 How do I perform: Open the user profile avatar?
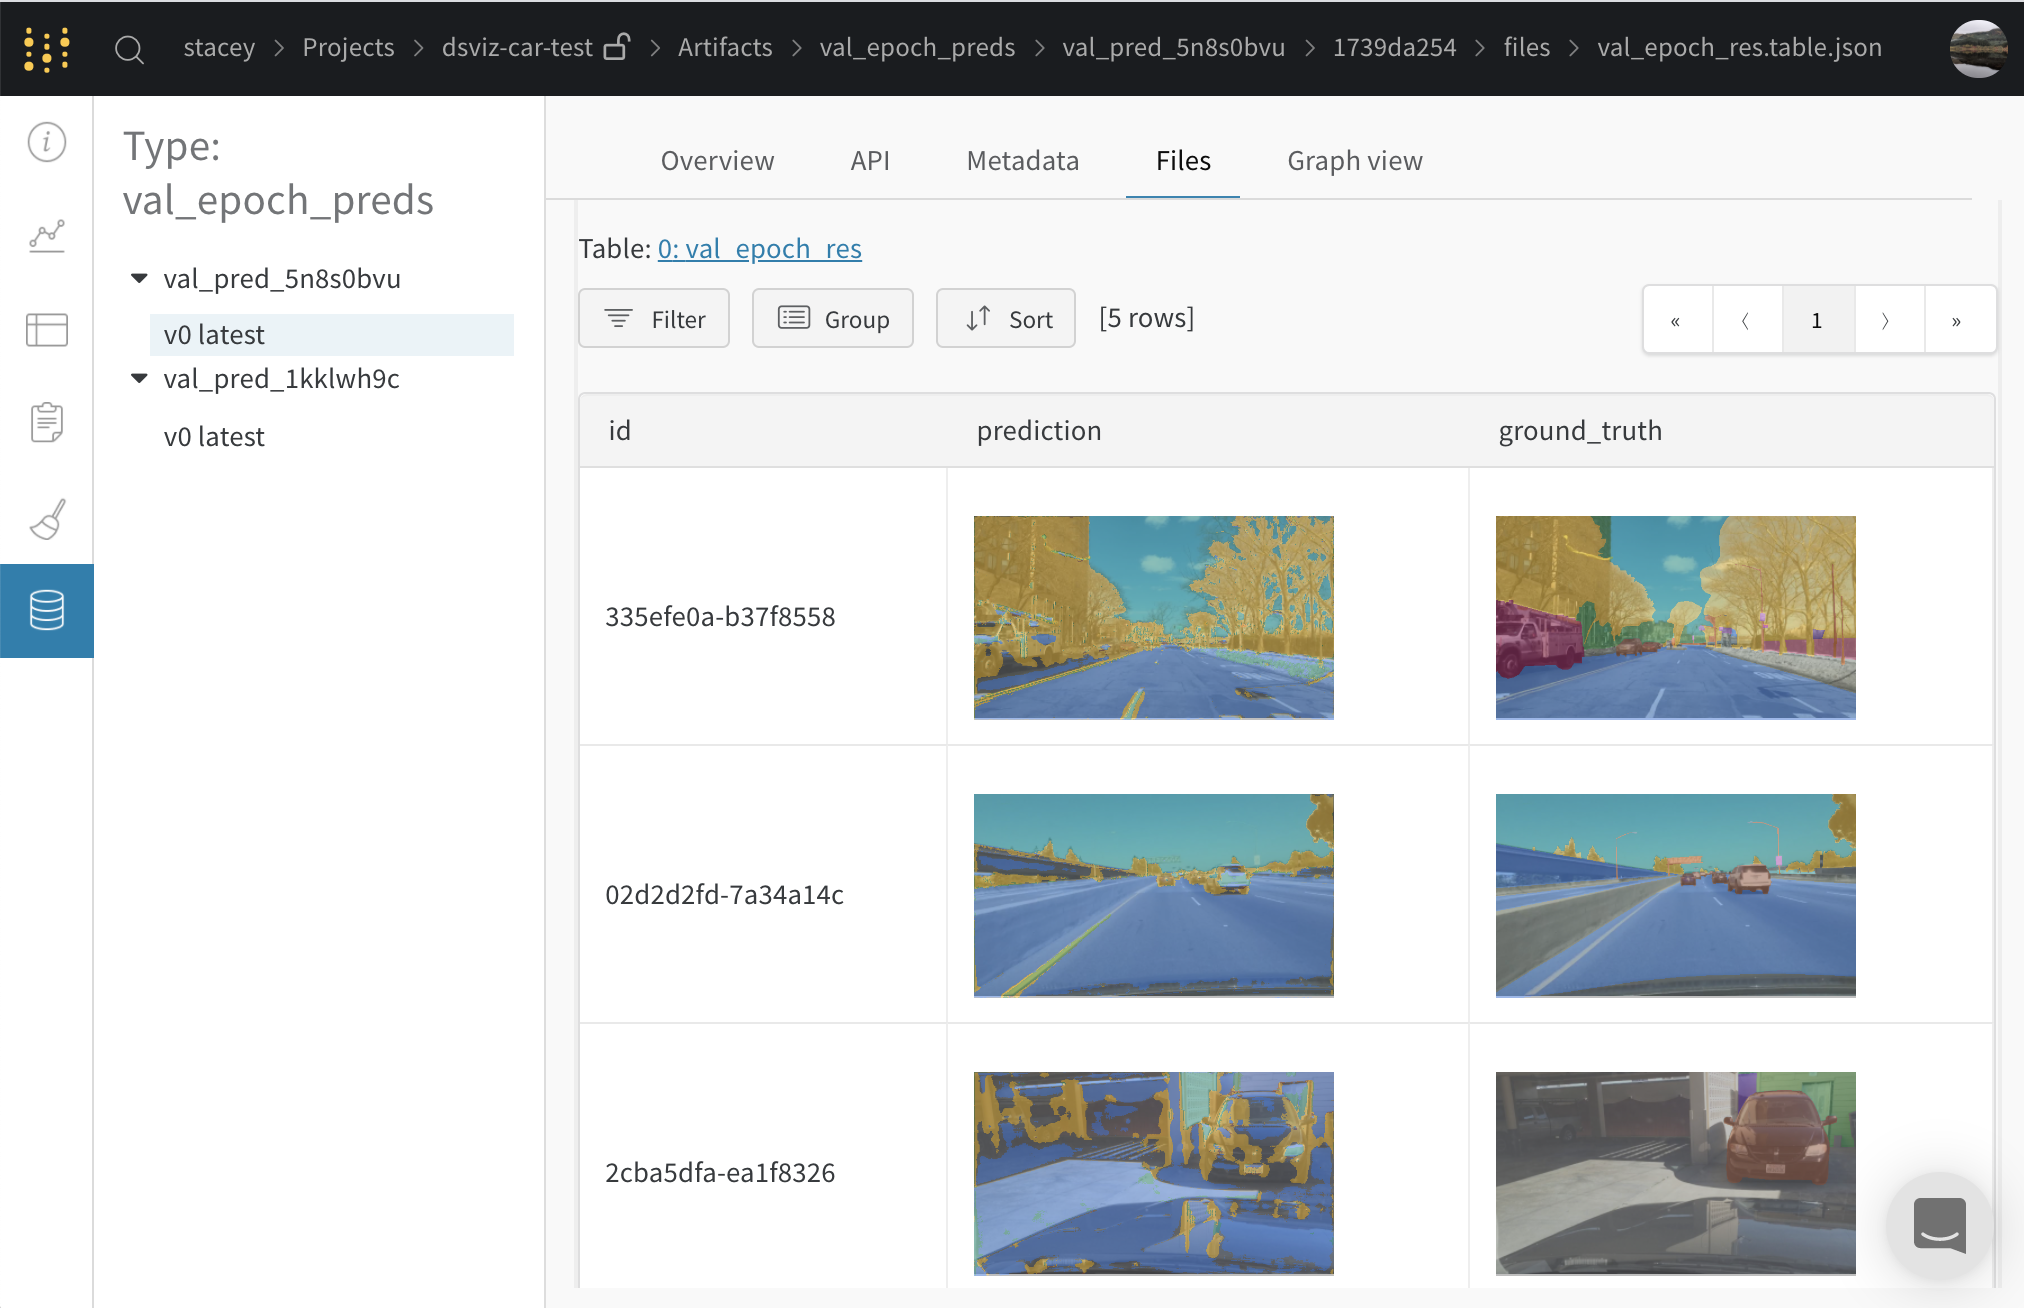point(1977,48)
